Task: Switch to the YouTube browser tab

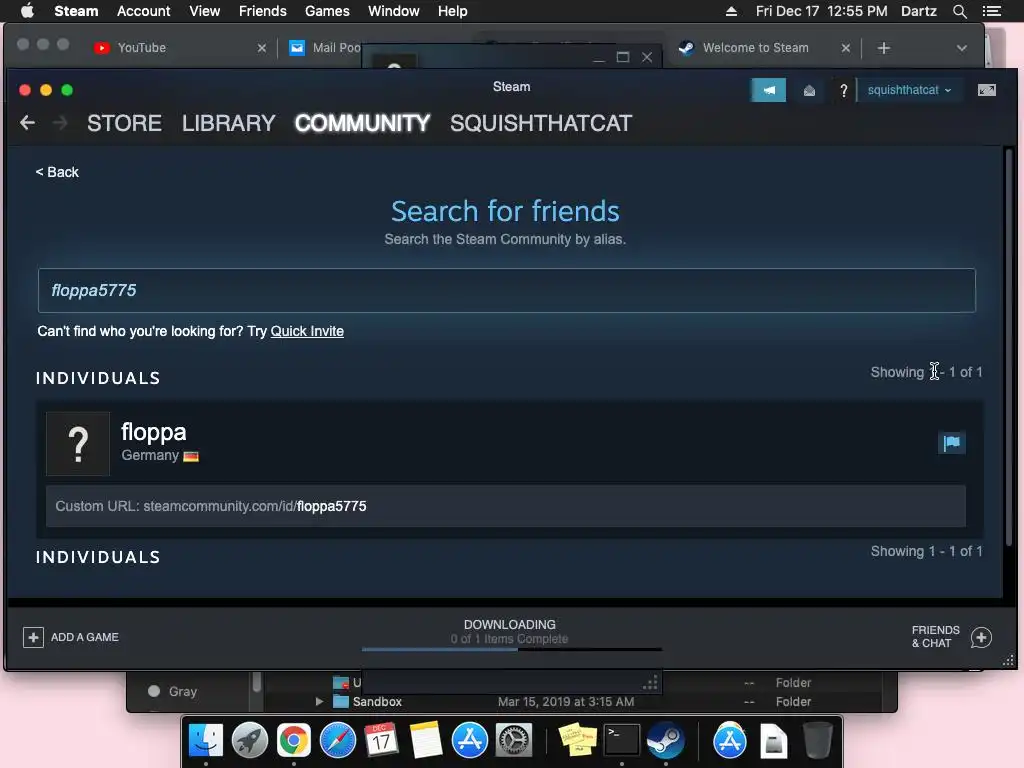Action: pyautogui.click(x=142, y=48)
